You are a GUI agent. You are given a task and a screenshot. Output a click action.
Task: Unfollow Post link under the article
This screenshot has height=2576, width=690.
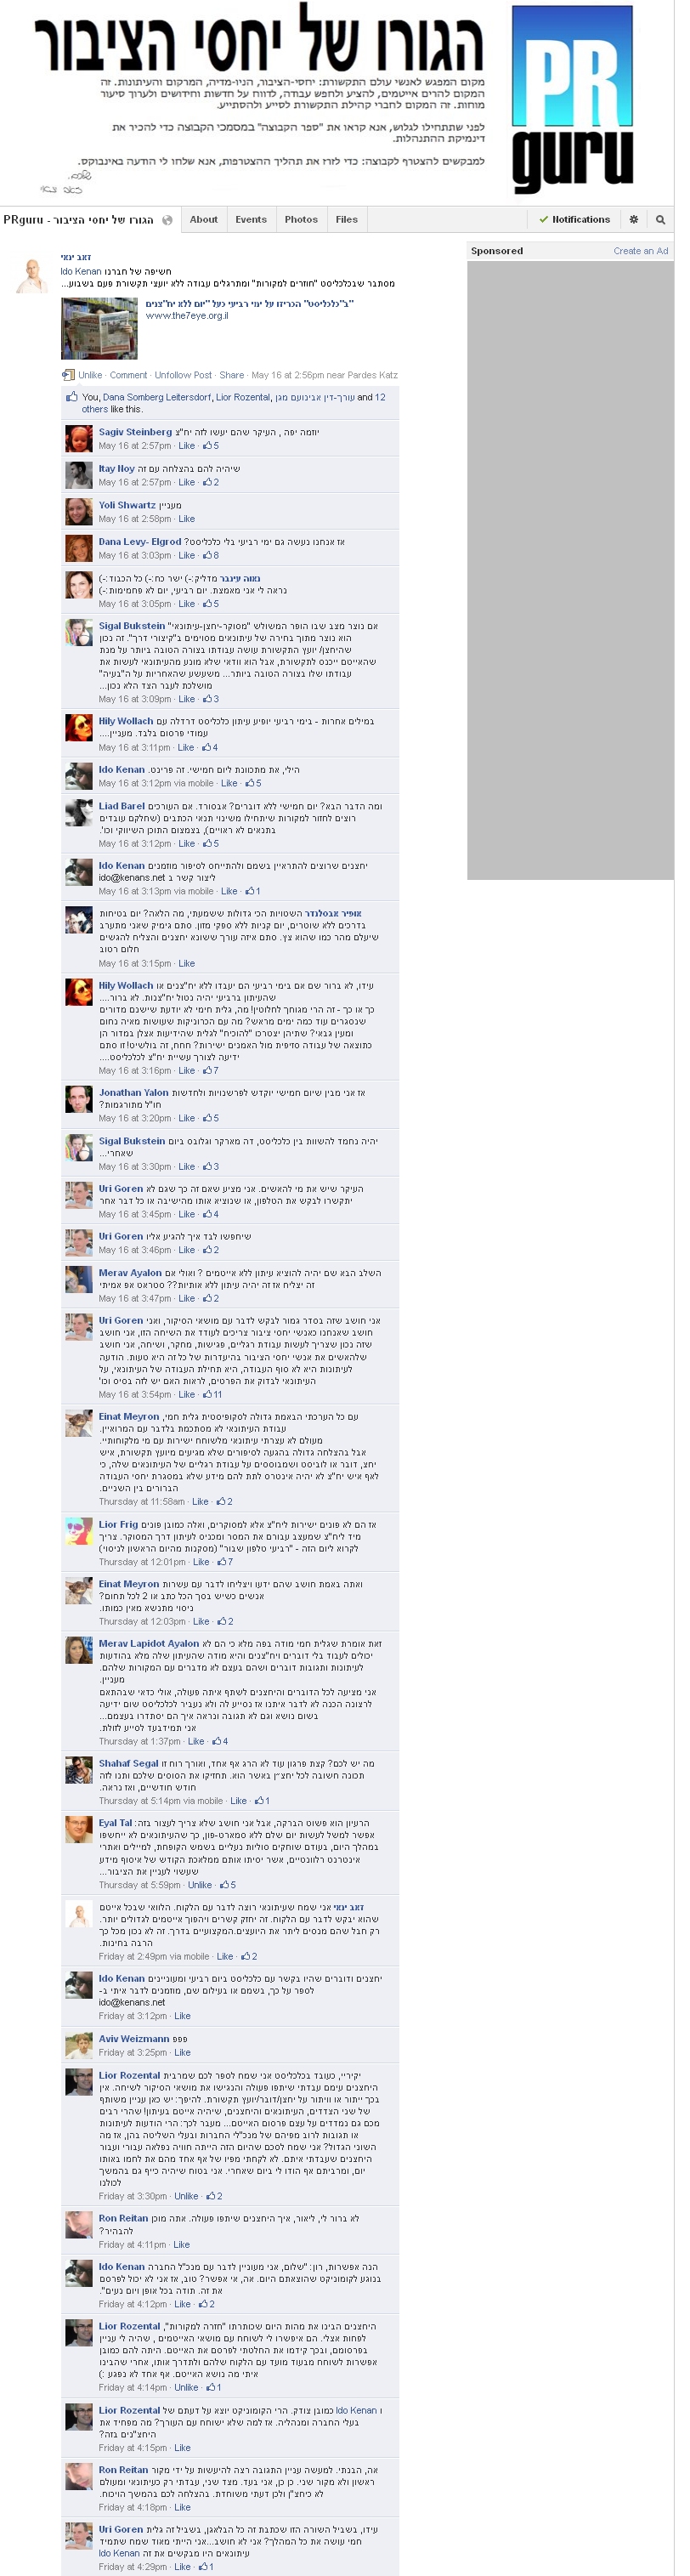click(183, 375)
